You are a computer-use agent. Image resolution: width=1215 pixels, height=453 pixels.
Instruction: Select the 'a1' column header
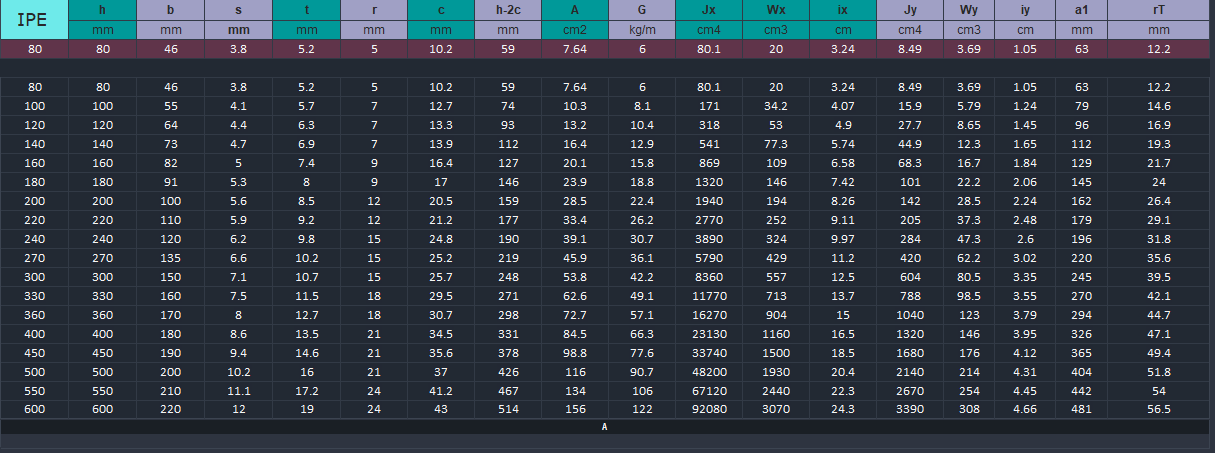[x=1081, y=10]
